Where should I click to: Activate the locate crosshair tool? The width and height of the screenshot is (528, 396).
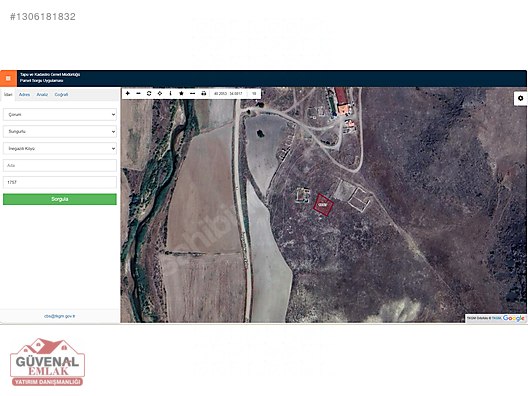[160, 93]
